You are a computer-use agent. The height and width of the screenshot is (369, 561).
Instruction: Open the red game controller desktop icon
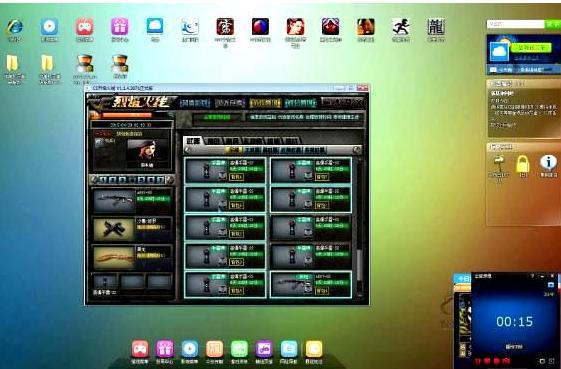pyautogui.click(x=84, y=27)
